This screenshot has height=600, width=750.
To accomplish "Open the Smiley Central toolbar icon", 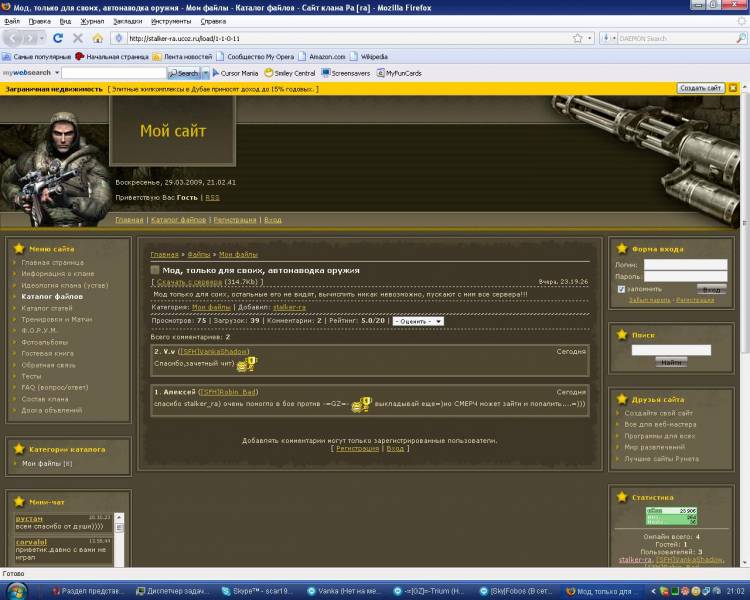I will click(291, 73).
